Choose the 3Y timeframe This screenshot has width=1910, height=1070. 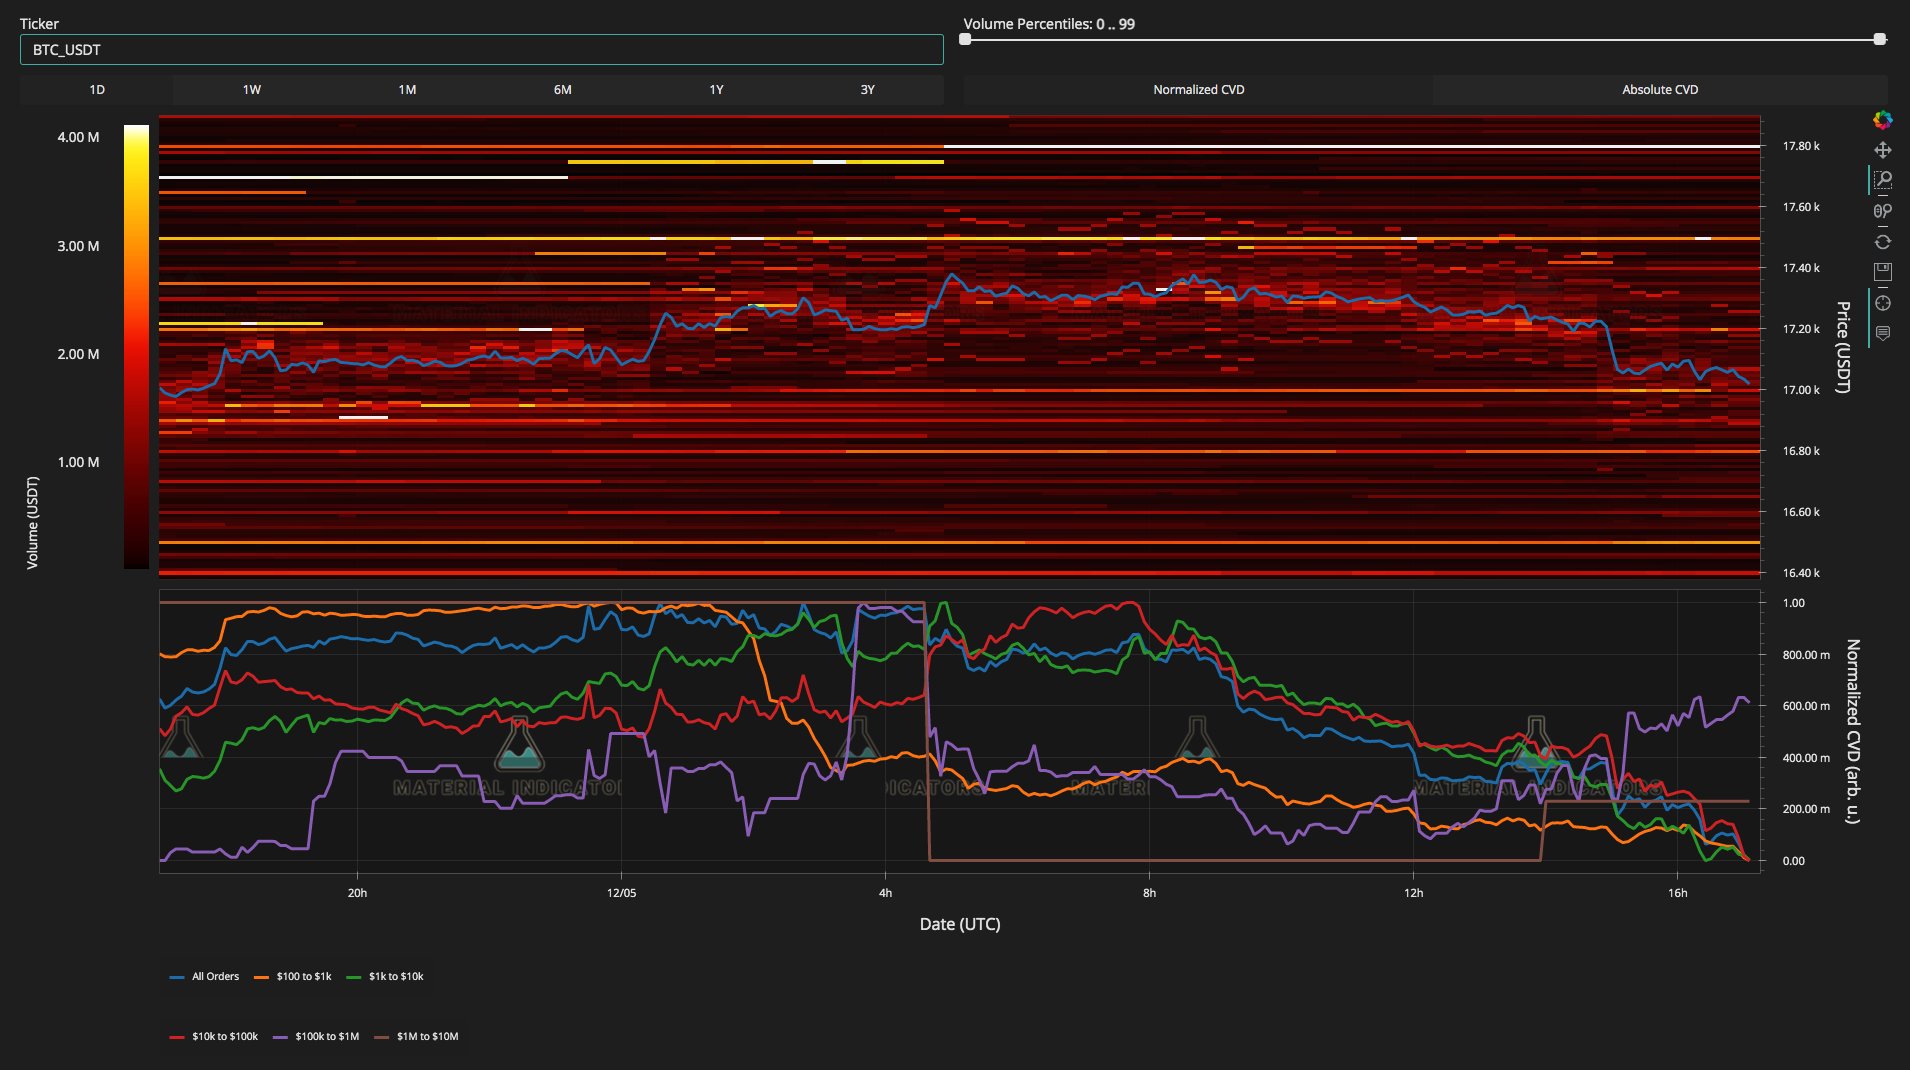pyautogui.click(x=867, y=90)
